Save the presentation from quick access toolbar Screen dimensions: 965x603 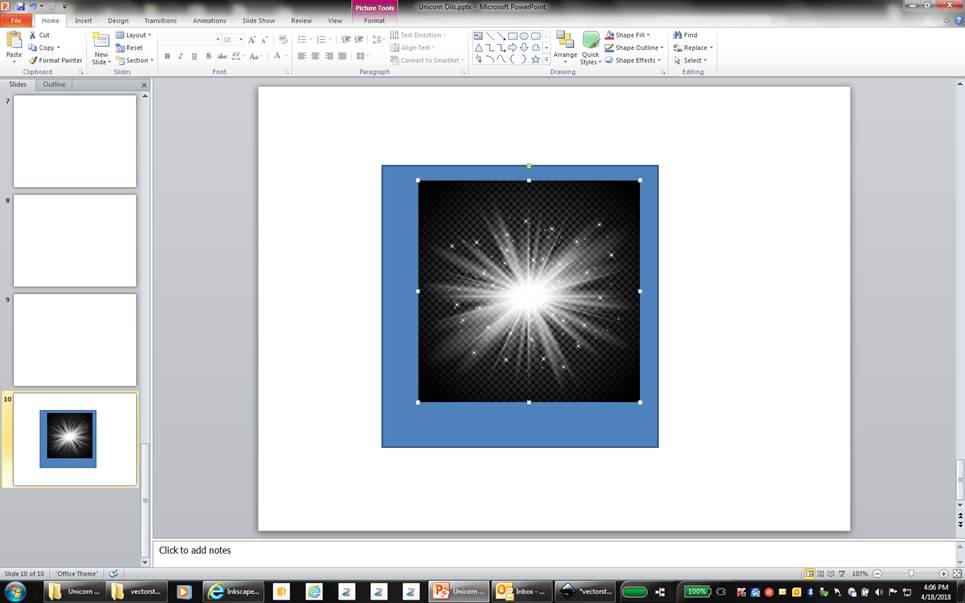[x=19, y=6]
